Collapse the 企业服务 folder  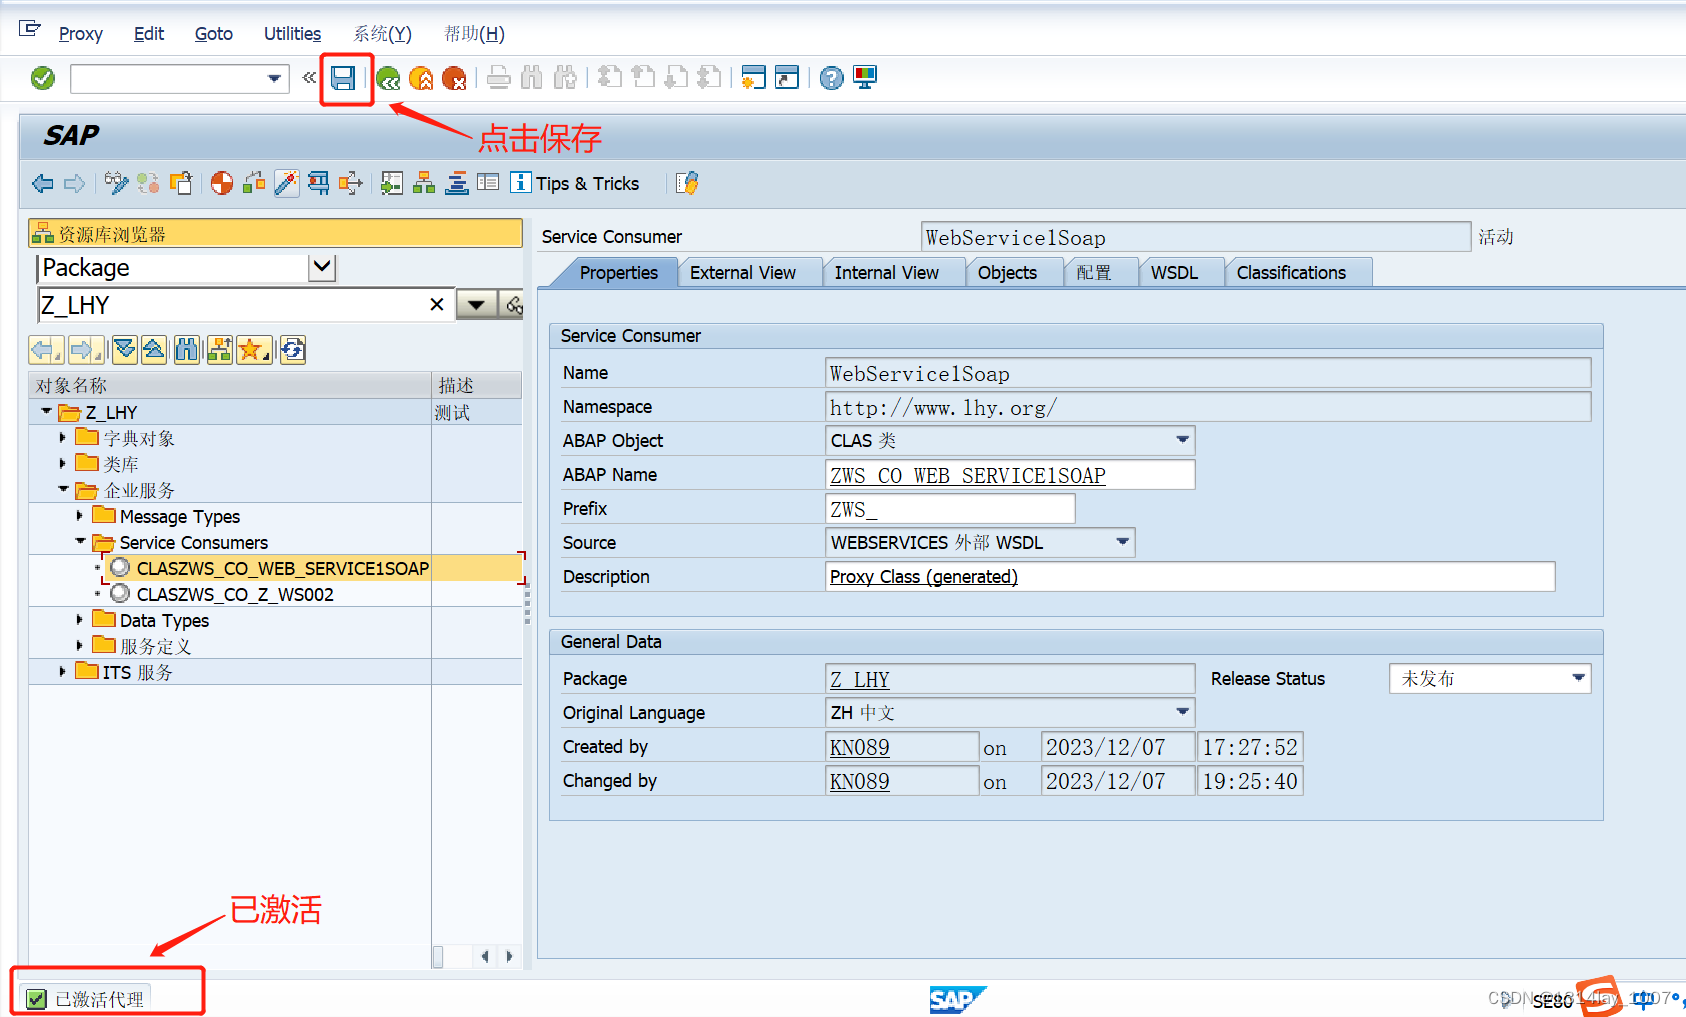63,489
